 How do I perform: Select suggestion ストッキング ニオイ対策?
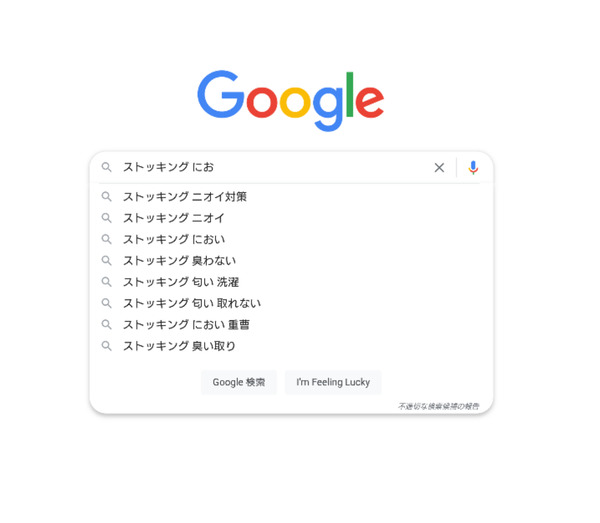[x=291, y=197]
